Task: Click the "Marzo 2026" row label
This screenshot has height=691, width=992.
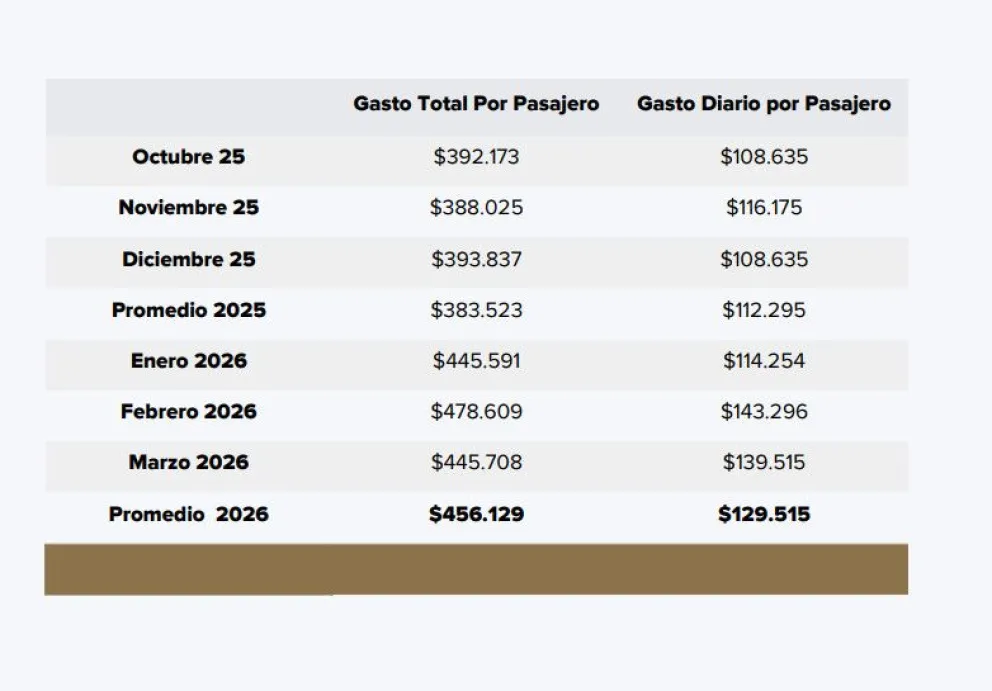Action: pyautogui.click(x=188, y=462)
